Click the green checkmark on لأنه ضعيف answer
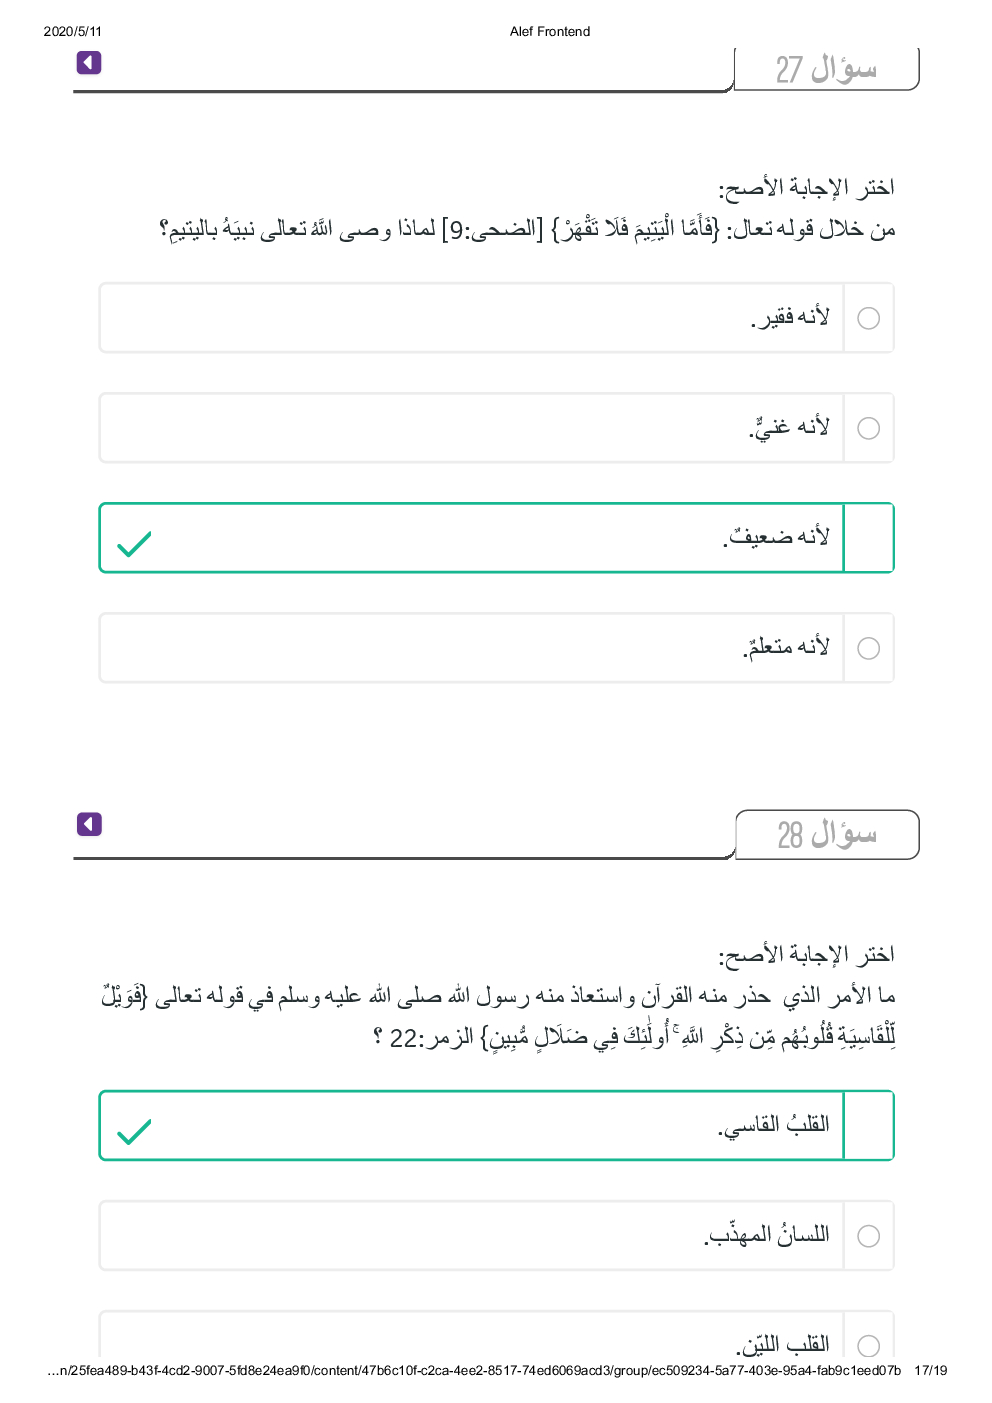This screenshot has height=1403, width=992. (x=134, y=543)
